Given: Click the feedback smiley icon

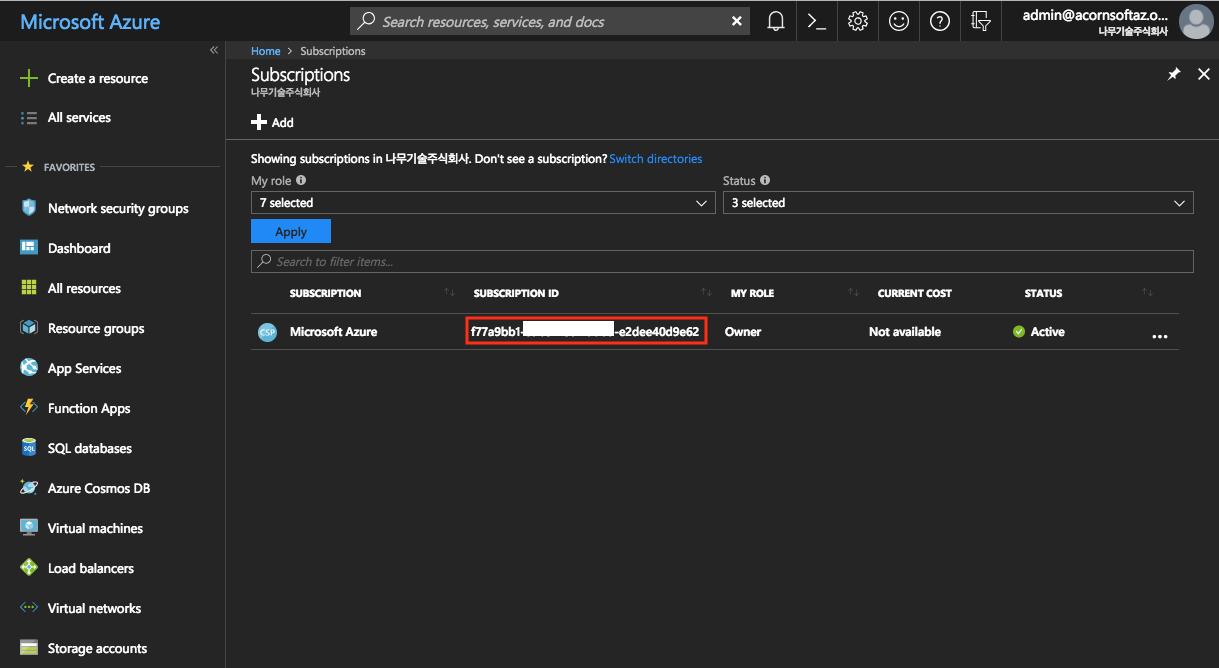Looking at the screenshot, I should click(898, 21).
